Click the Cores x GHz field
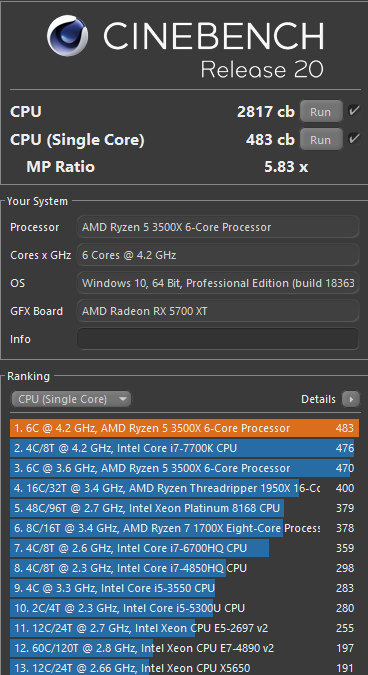The height and width of the screenshot is (675, 368). point(218,255)
